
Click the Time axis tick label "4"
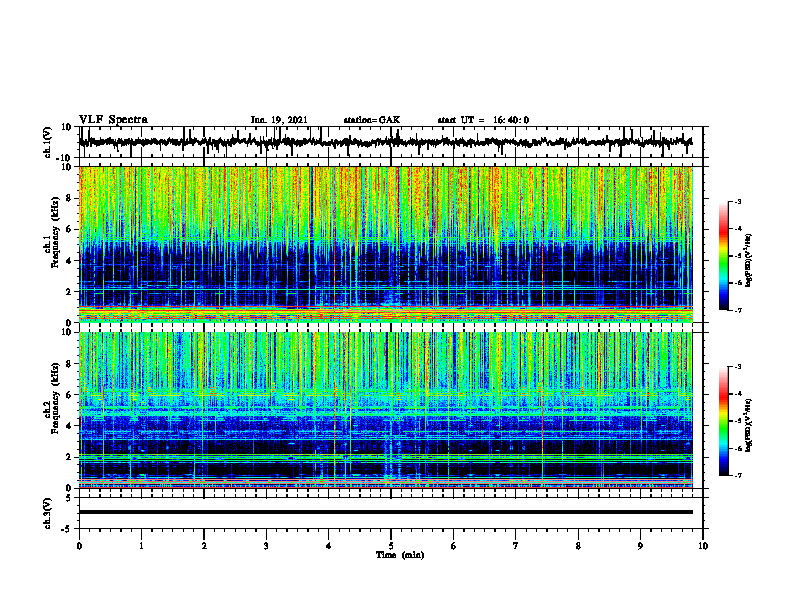[x=329, y=546]
